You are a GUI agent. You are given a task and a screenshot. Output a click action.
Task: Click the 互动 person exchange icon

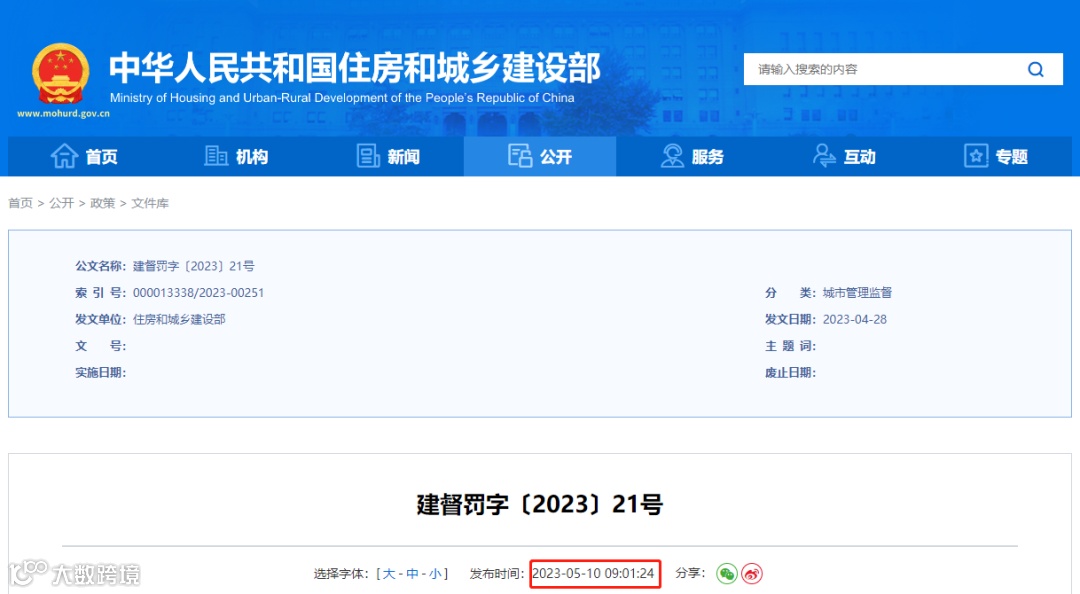(x=824, y=156)
